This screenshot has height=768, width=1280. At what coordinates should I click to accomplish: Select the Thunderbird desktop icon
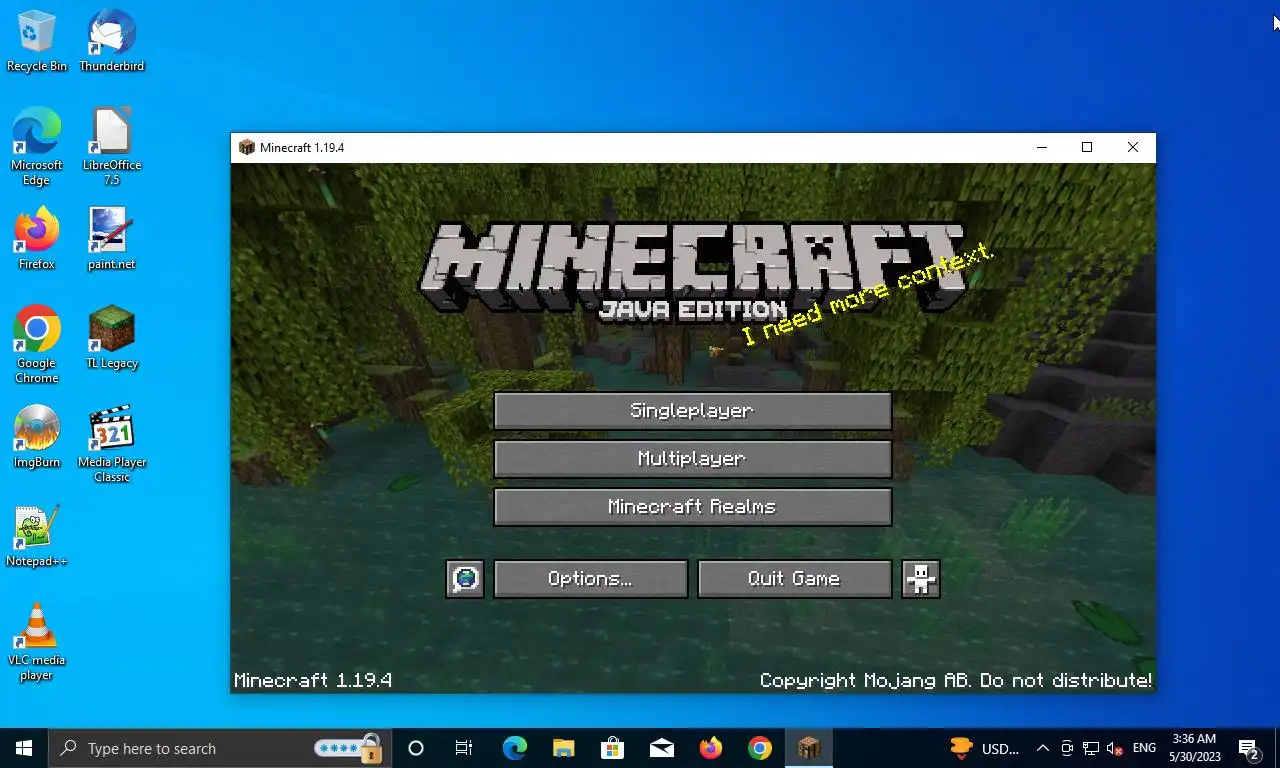coord(112,41)
